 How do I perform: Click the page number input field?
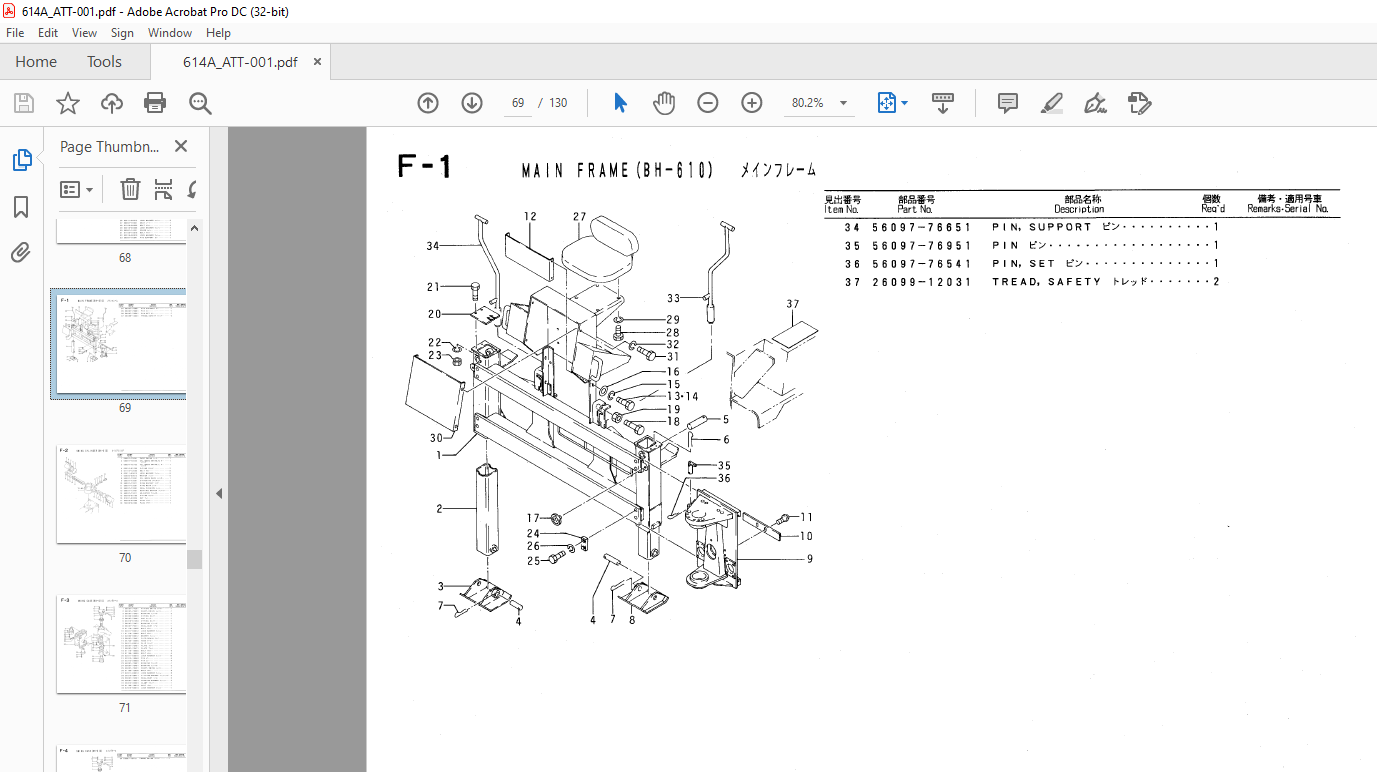tap(518, 103)
